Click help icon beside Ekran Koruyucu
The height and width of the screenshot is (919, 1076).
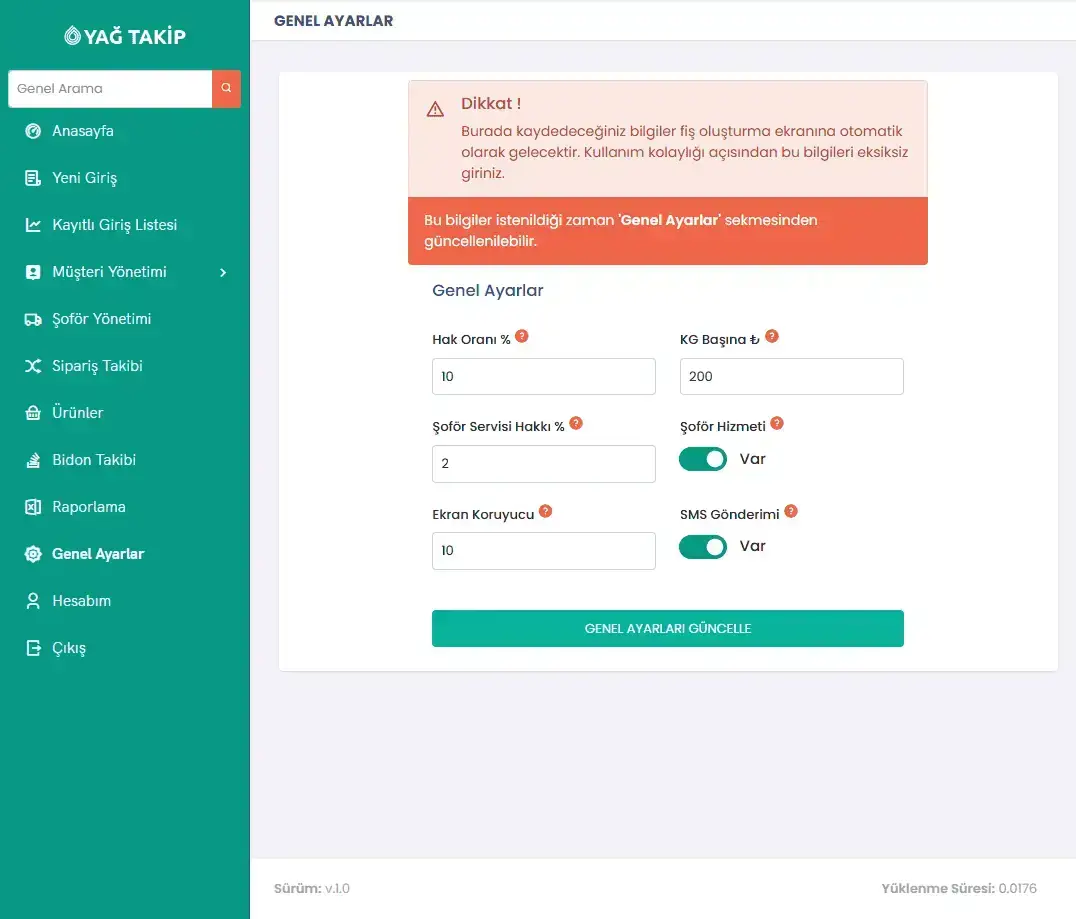tap(546, 511)
